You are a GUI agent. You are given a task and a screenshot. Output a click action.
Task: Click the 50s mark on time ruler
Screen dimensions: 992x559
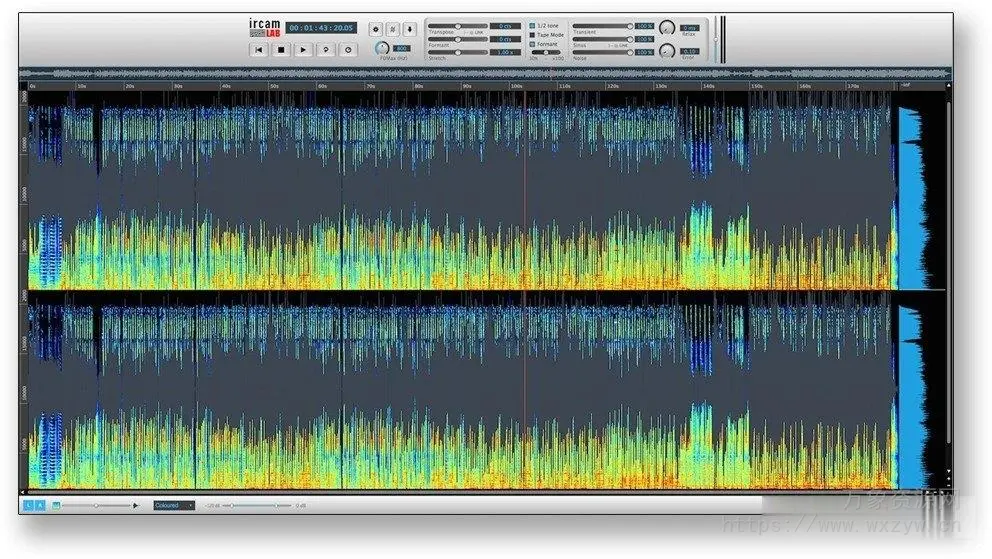[x=274, y=86]
